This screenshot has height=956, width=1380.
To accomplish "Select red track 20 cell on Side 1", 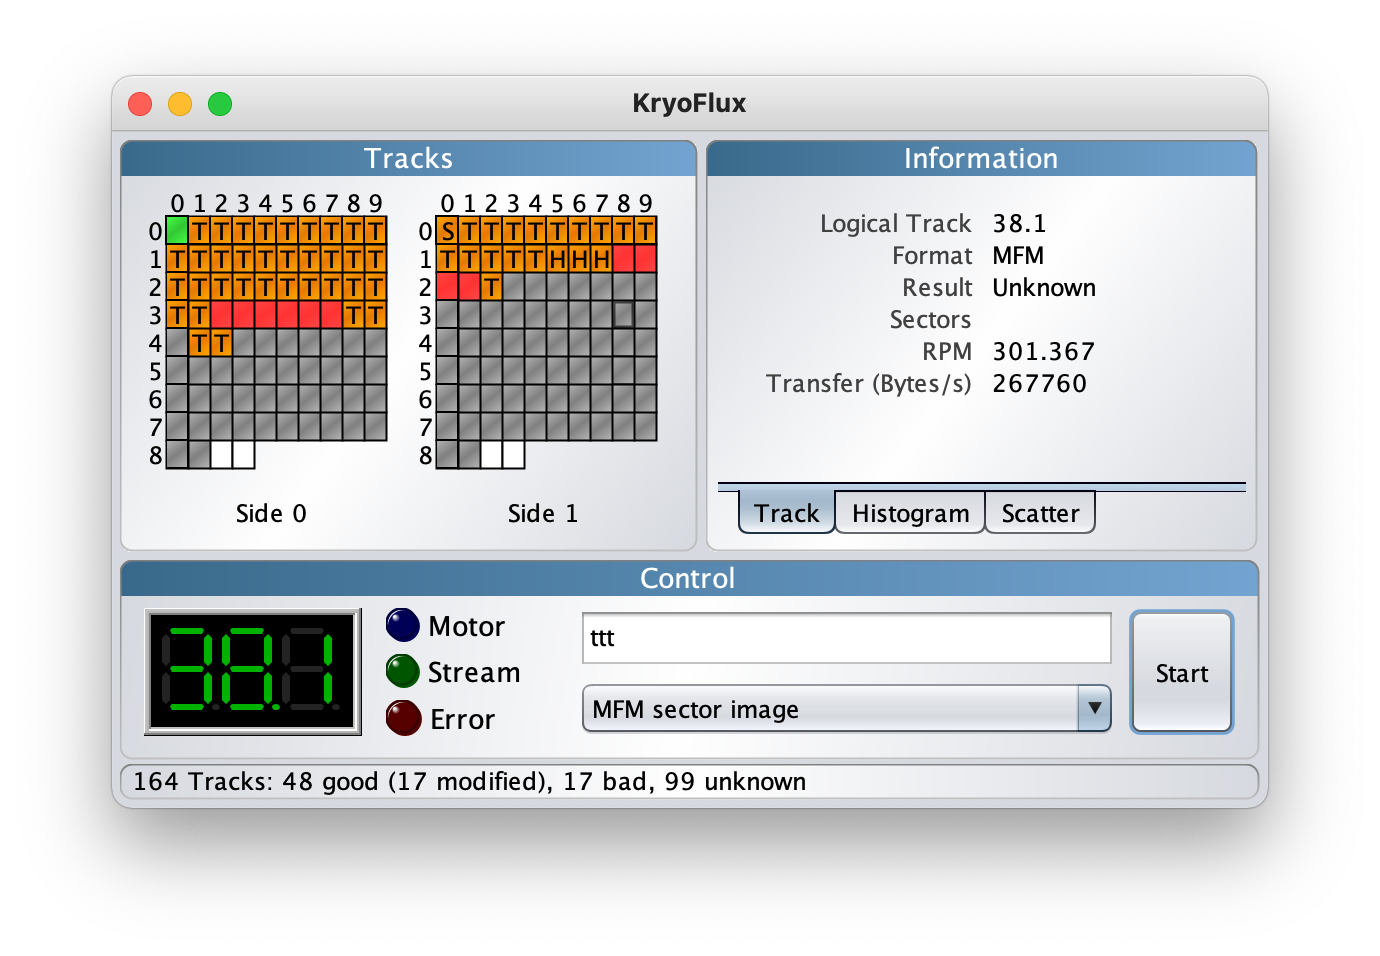I will [x=447, y=287].
